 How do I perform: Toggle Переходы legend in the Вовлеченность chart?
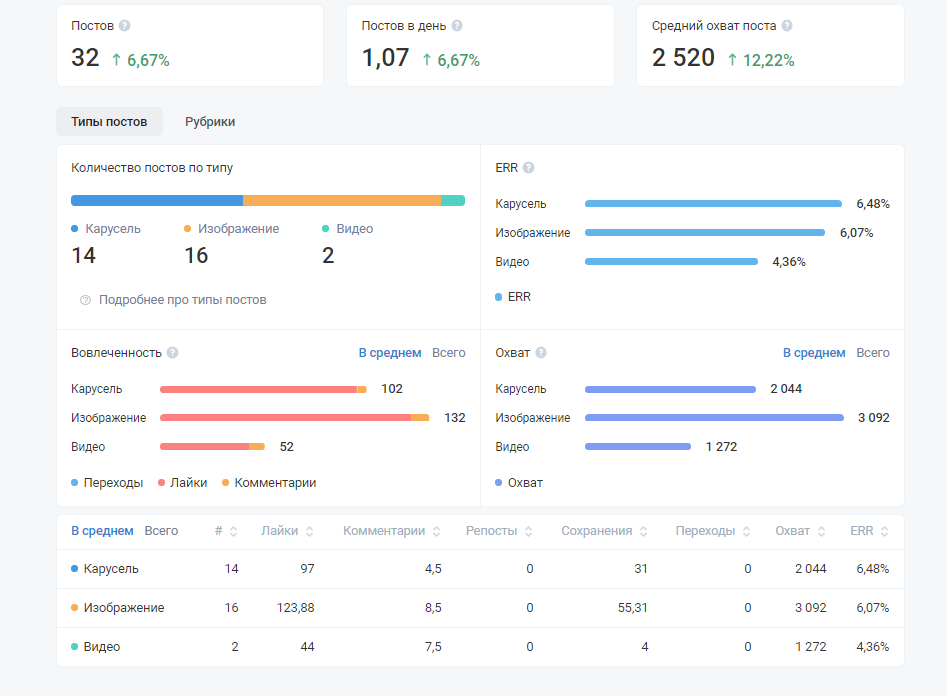(x=107, y=483)
